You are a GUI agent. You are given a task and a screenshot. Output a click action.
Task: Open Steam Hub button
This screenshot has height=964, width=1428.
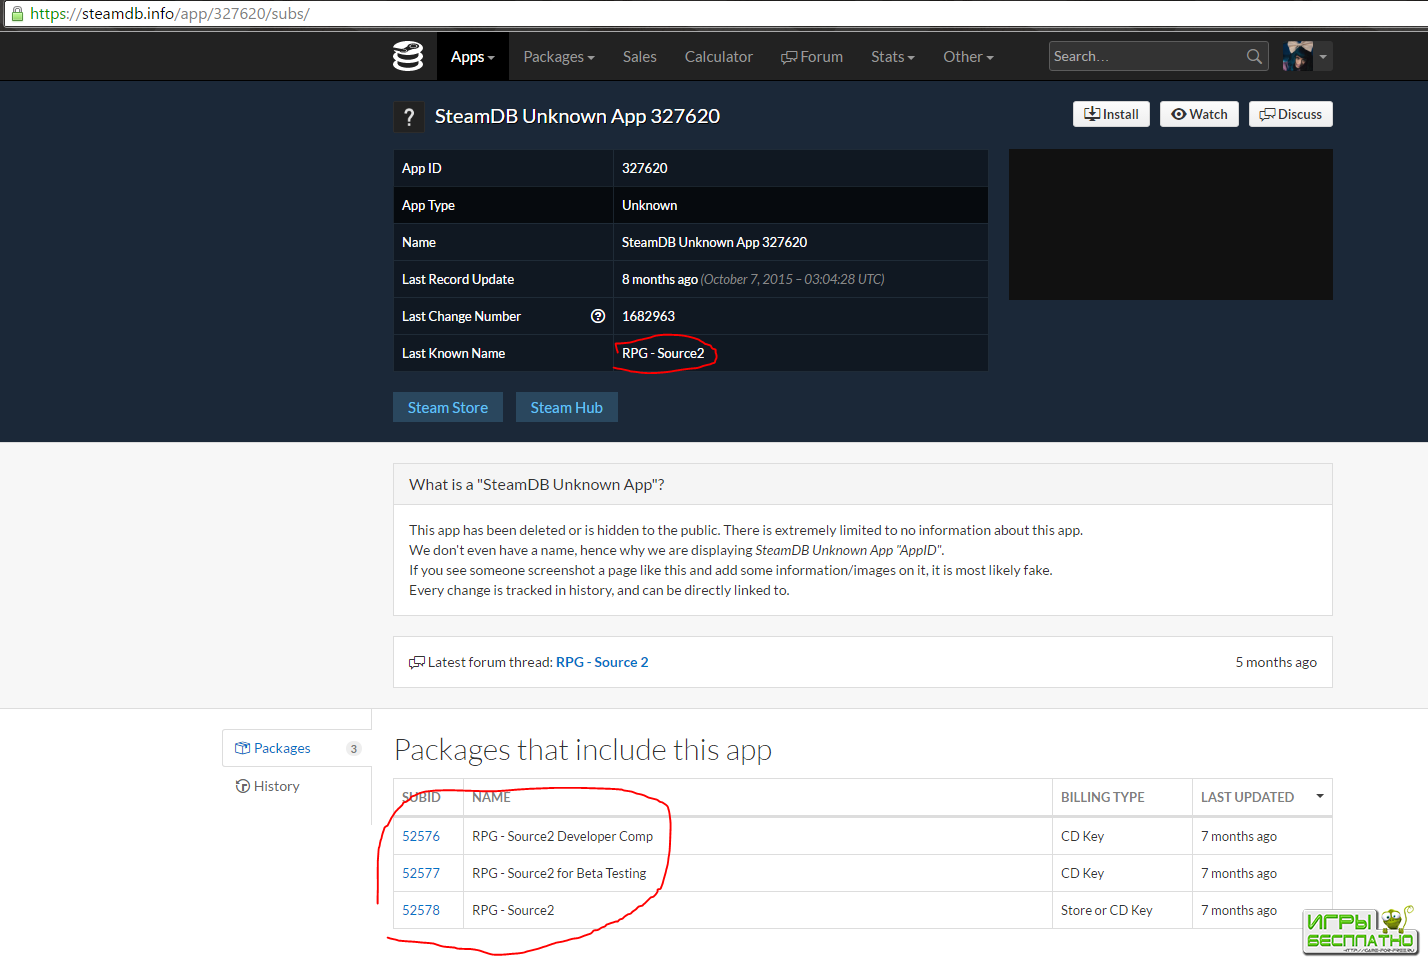[x=567, y=407]
